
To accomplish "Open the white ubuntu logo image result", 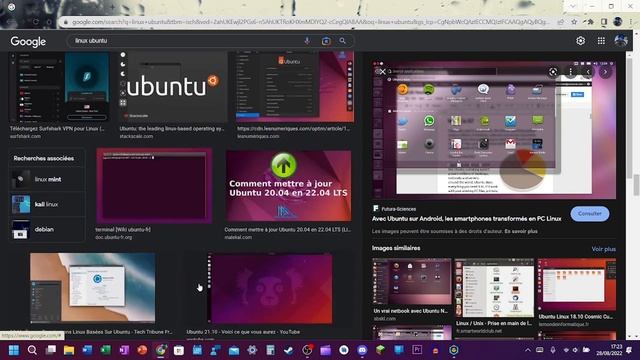I will coord(173,87).
